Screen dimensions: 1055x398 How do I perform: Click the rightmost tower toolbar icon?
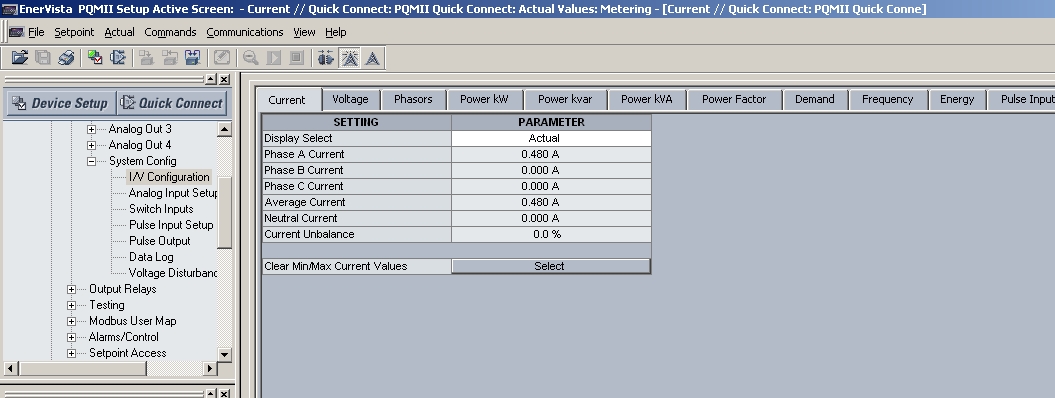[x=372, y=58]
